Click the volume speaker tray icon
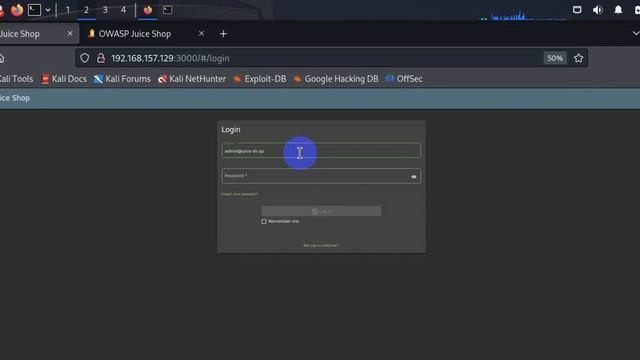 click(x=598, y=10)
